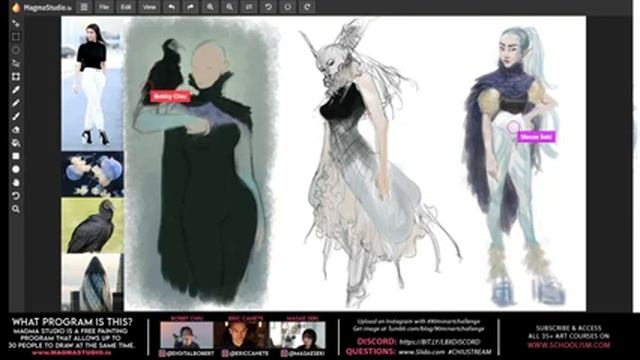
Task: Click the MagmaStudio logo
Action: 41,7
